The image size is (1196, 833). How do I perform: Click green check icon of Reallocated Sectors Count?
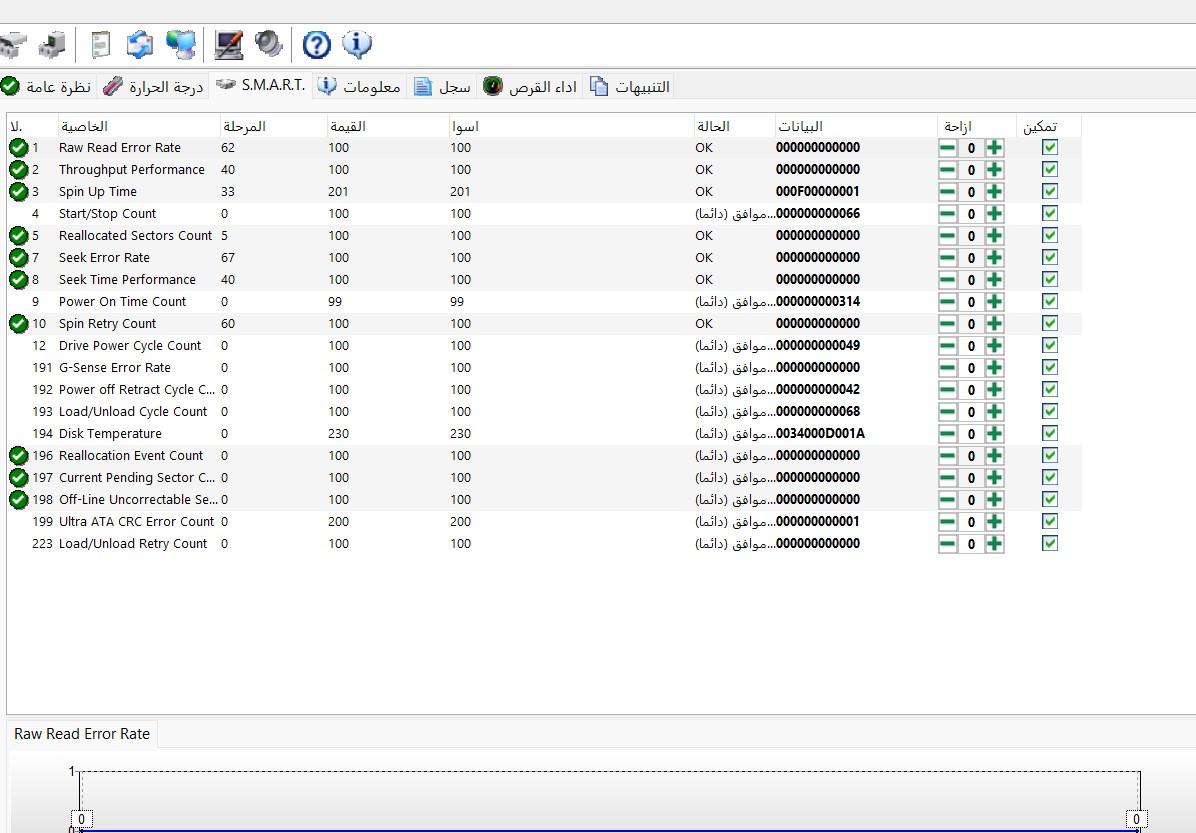pyautogui.click(x=18, y=236)
